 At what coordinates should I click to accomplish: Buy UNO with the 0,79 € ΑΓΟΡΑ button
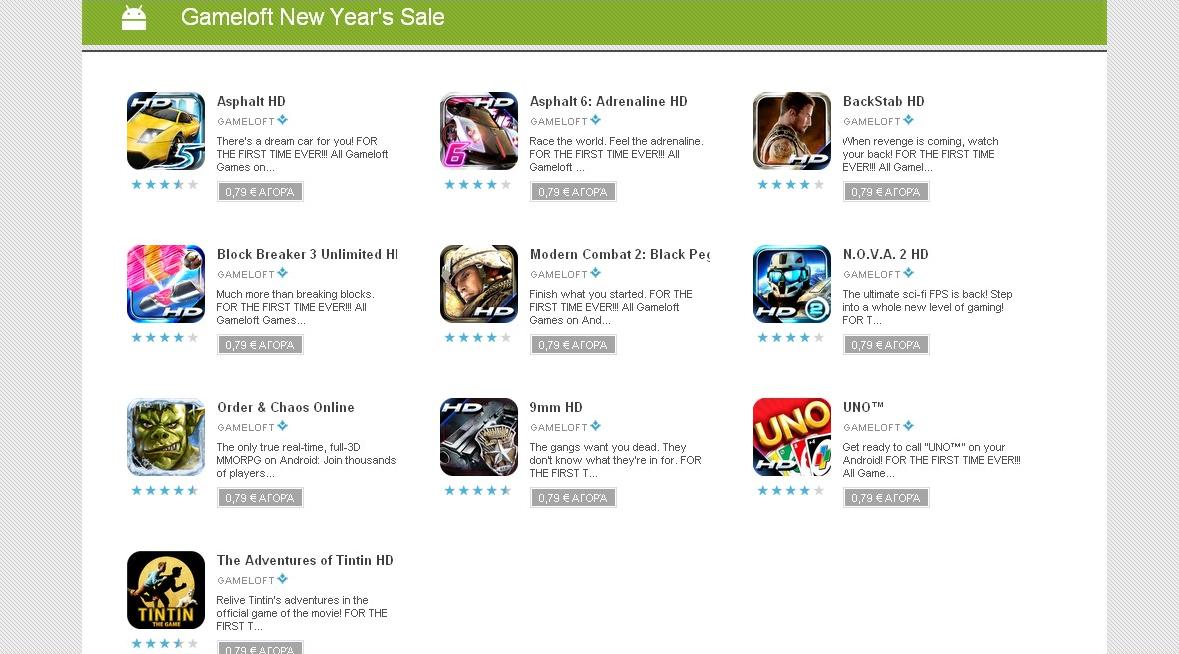886,497
